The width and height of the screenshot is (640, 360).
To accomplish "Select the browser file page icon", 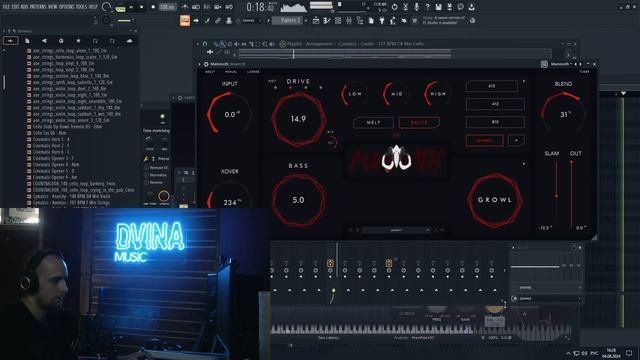I will point(27,41).
